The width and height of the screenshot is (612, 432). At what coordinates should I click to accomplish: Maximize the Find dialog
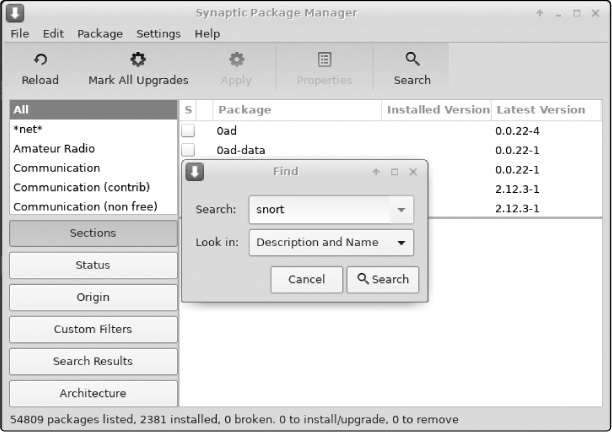click(395, 172)
